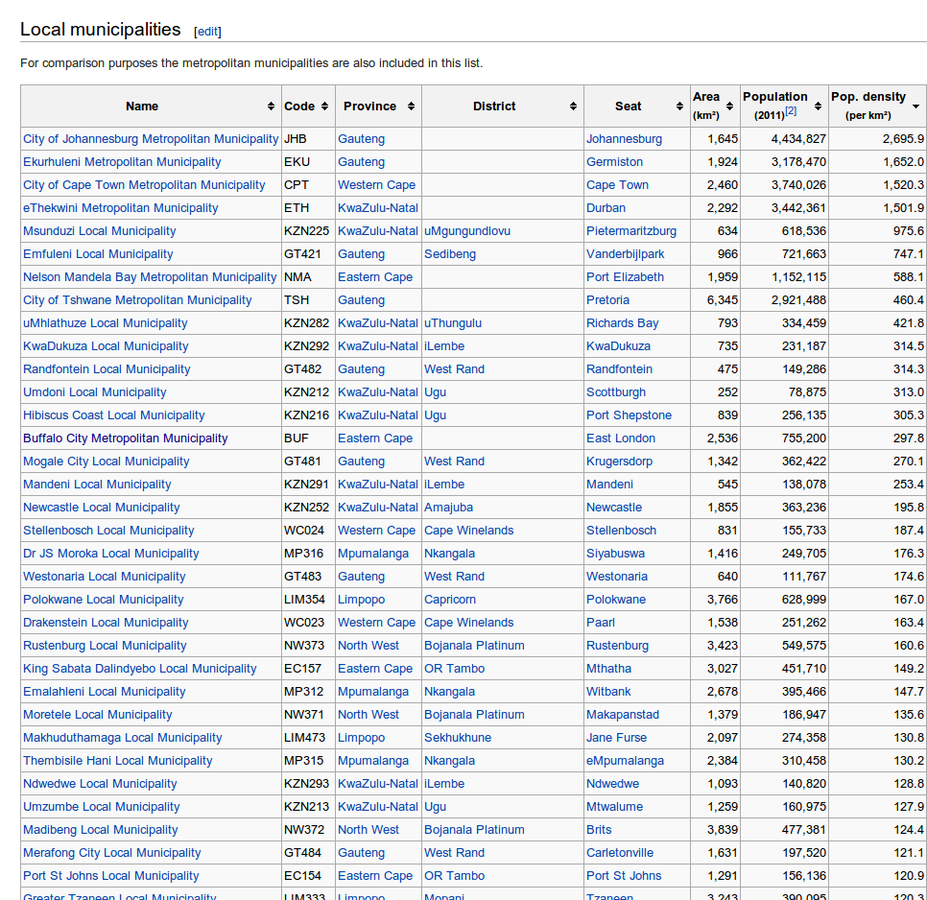This screenshot has height=900, width=927.
Task: Open KwaDukuza Local Municipality link
Action: pos(106,347)
